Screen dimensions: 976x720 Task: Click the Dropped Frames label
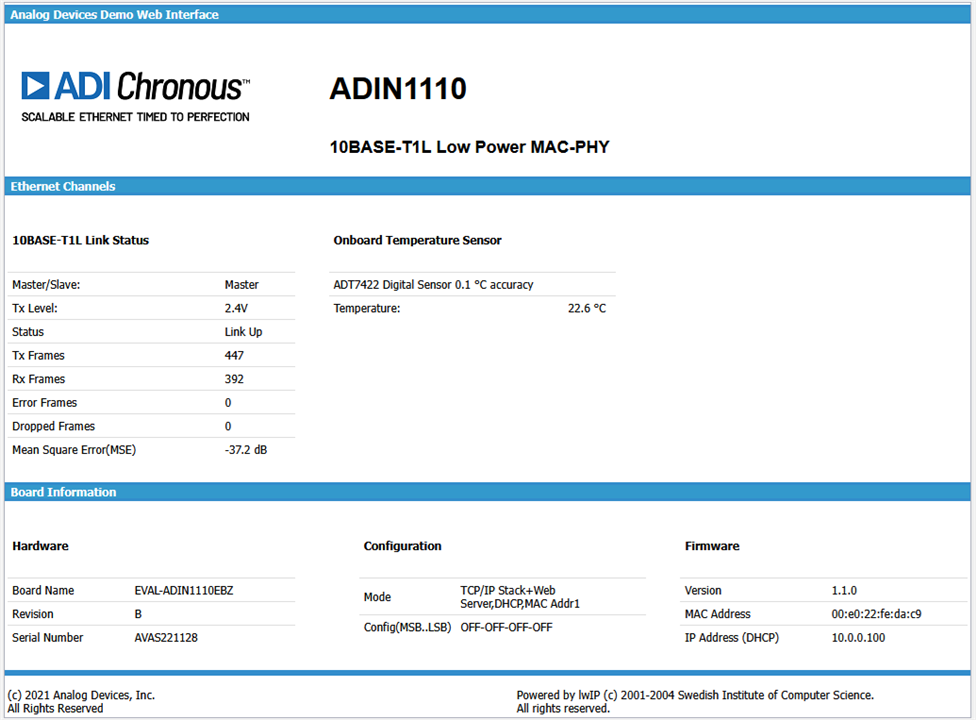[x=54, y=426]
